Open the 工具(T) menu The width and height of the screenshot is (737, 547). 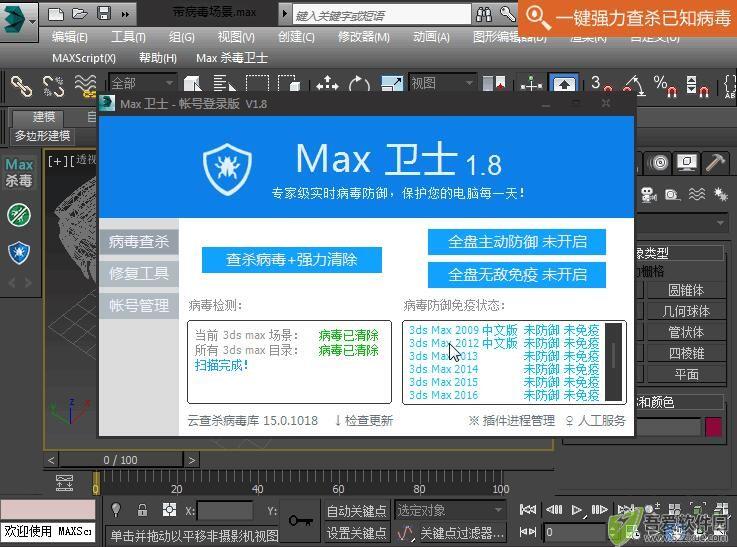pyautogui.click(x=128, y=37)
